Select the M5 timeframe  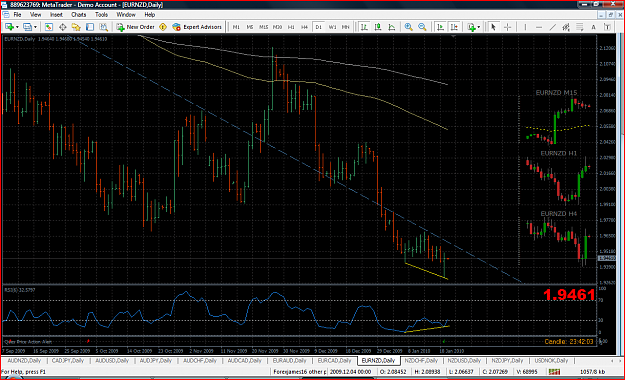[x=250, y=27]
